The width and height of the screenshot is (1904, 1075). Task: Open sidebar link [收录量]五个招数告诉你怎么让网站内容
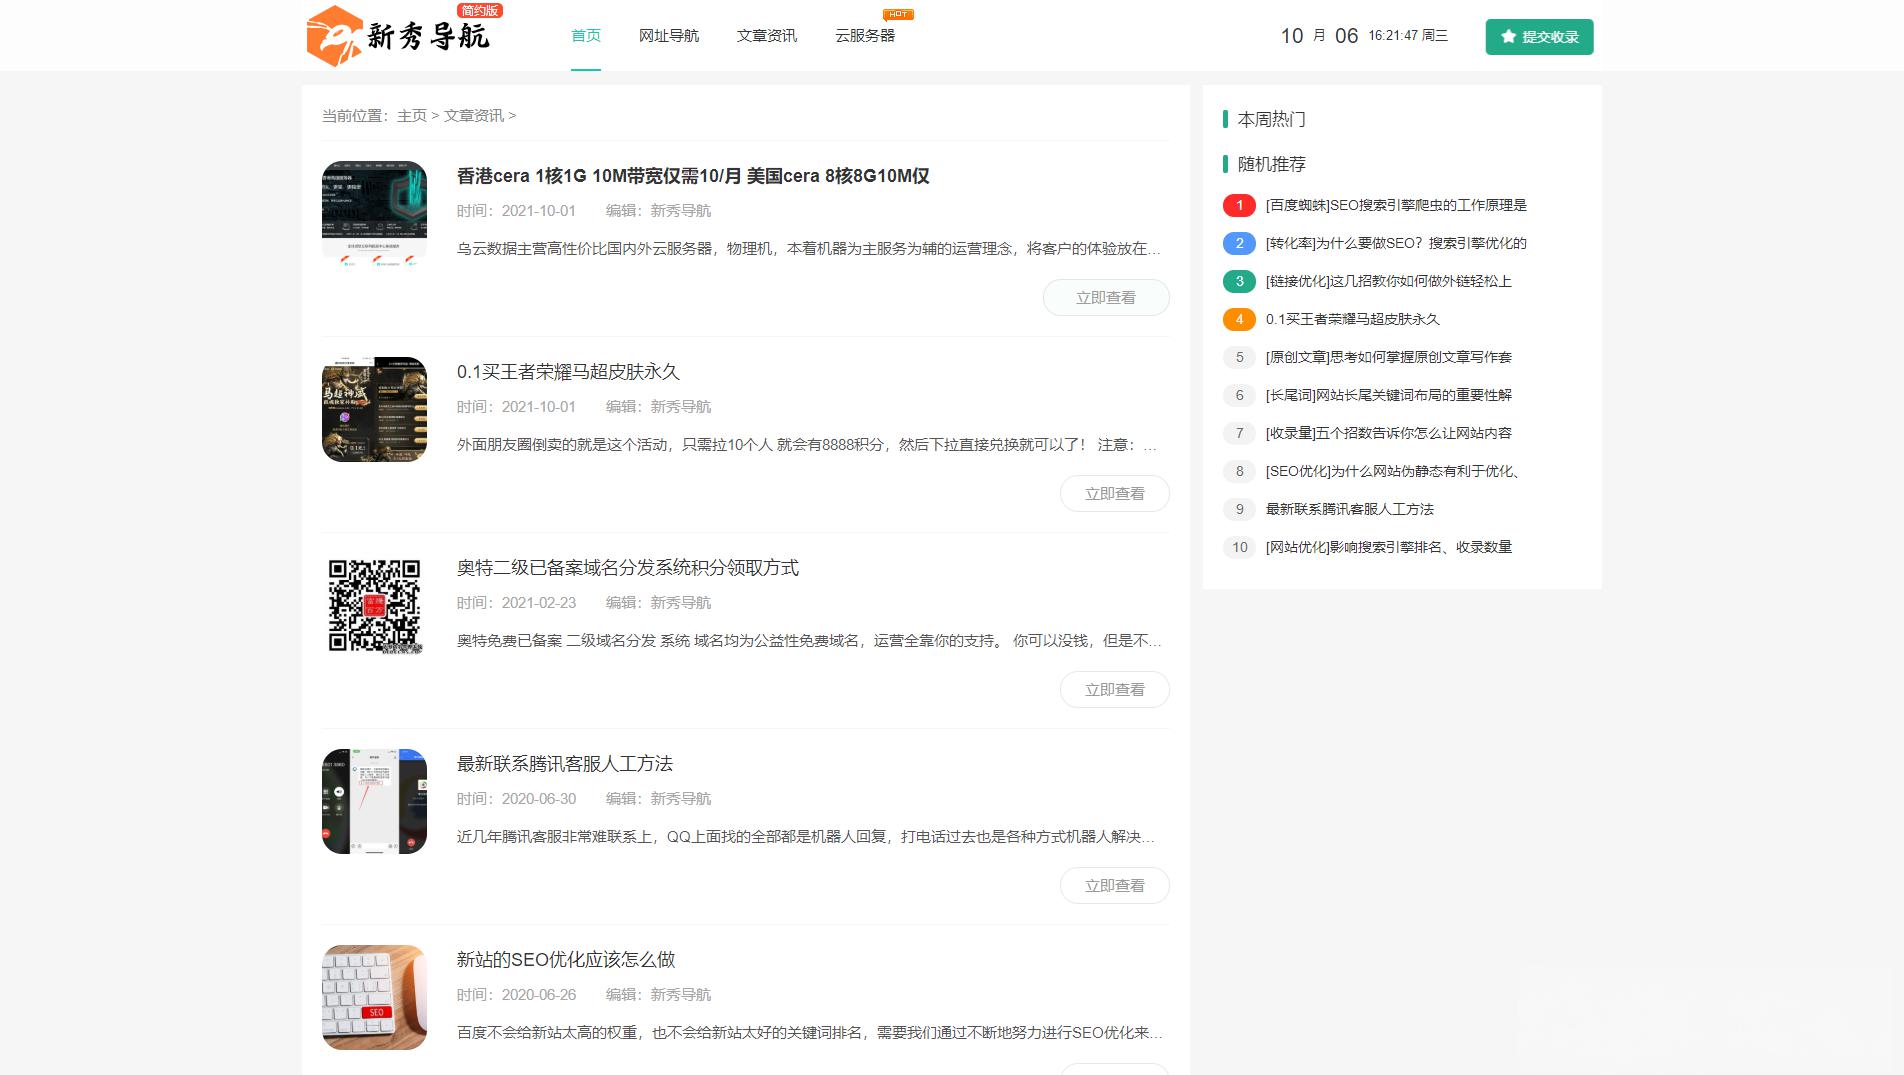[x=1389, y=433]
